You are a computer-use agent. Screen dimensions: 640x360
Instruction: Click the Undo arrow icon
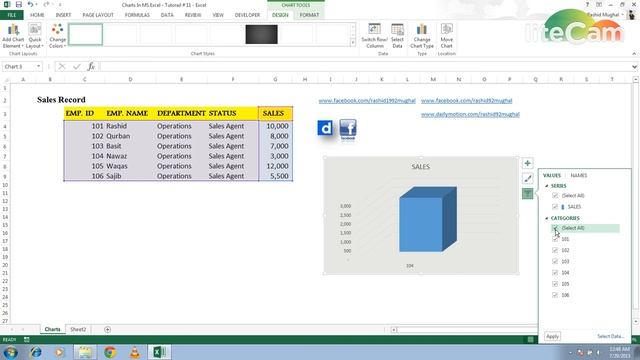click(x=30, y=4)
